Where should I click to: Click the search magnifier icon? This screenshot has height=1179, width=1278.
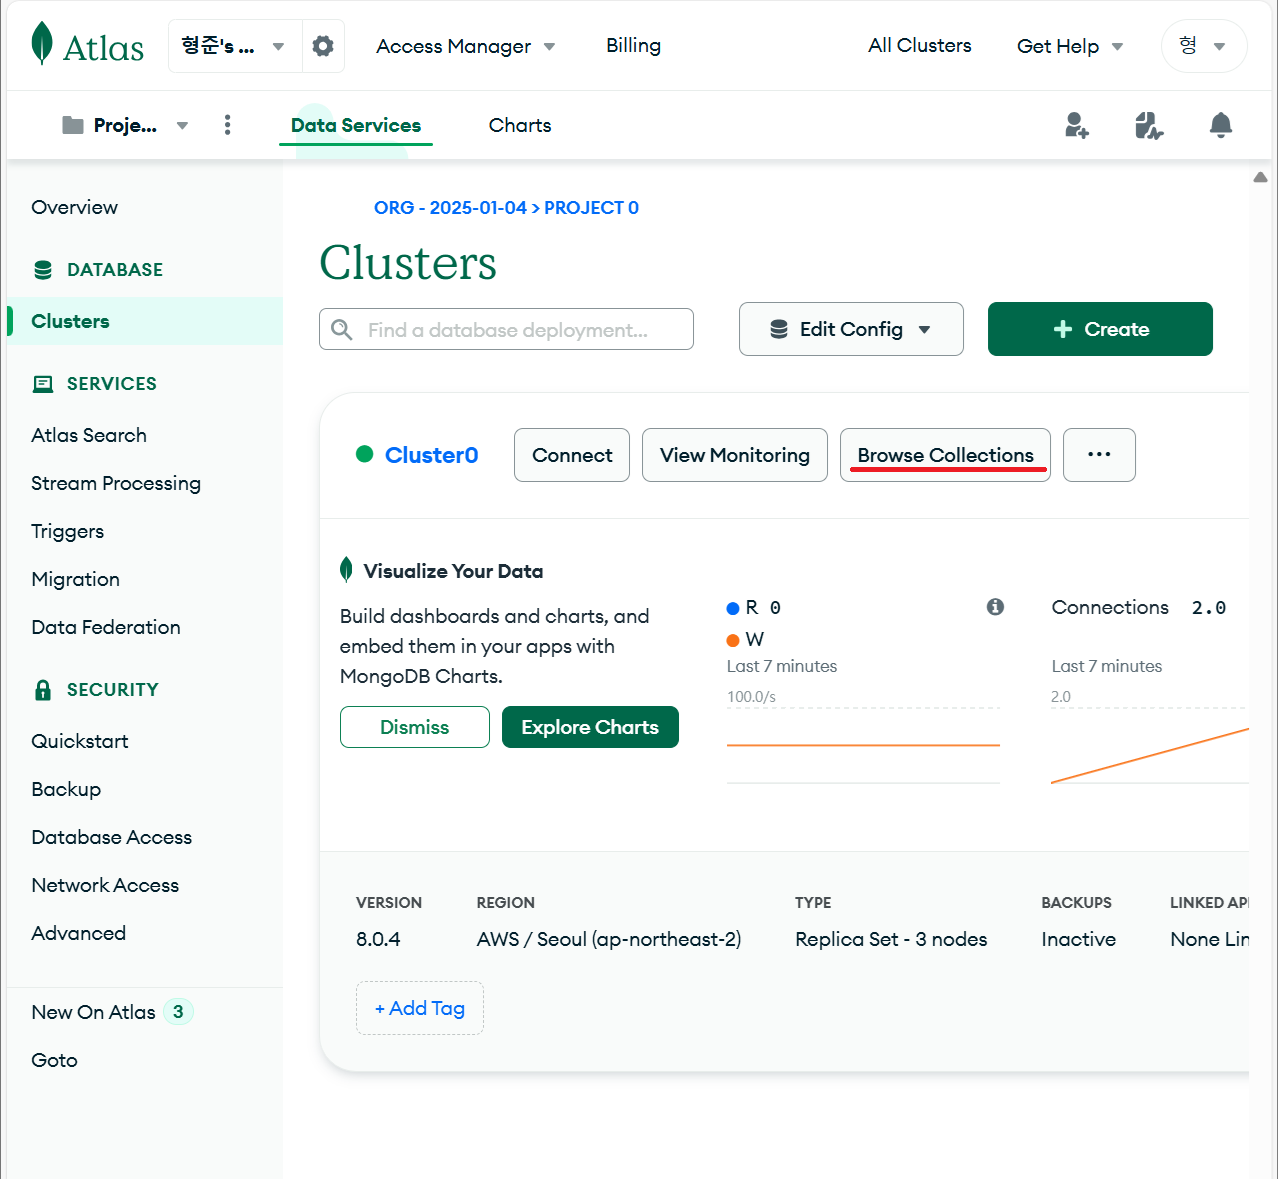342,329
